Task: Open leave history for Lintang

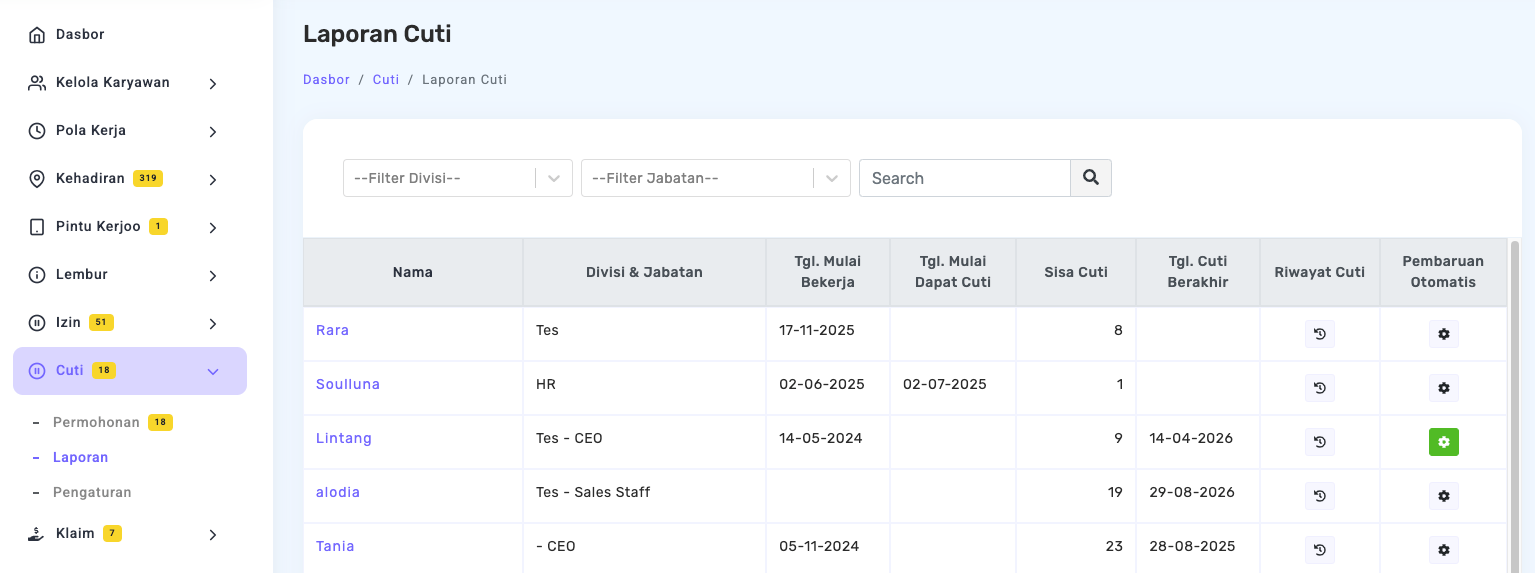Action: (1320, 442)
